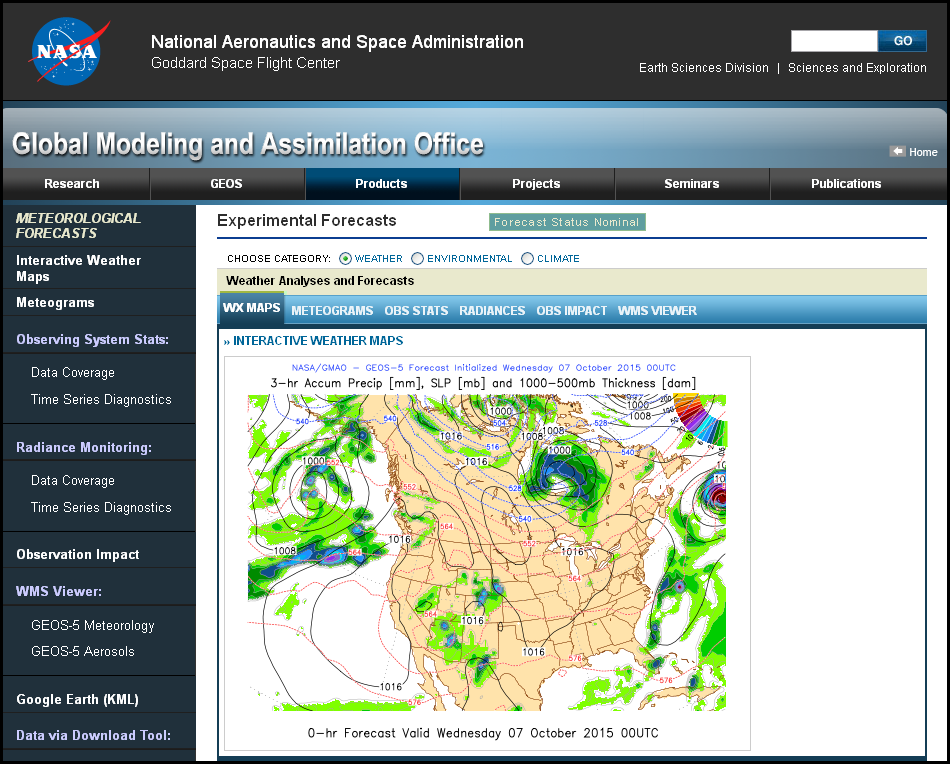
Task: Click the Data via Download Tool heading
Action: [x=93, y=735]
